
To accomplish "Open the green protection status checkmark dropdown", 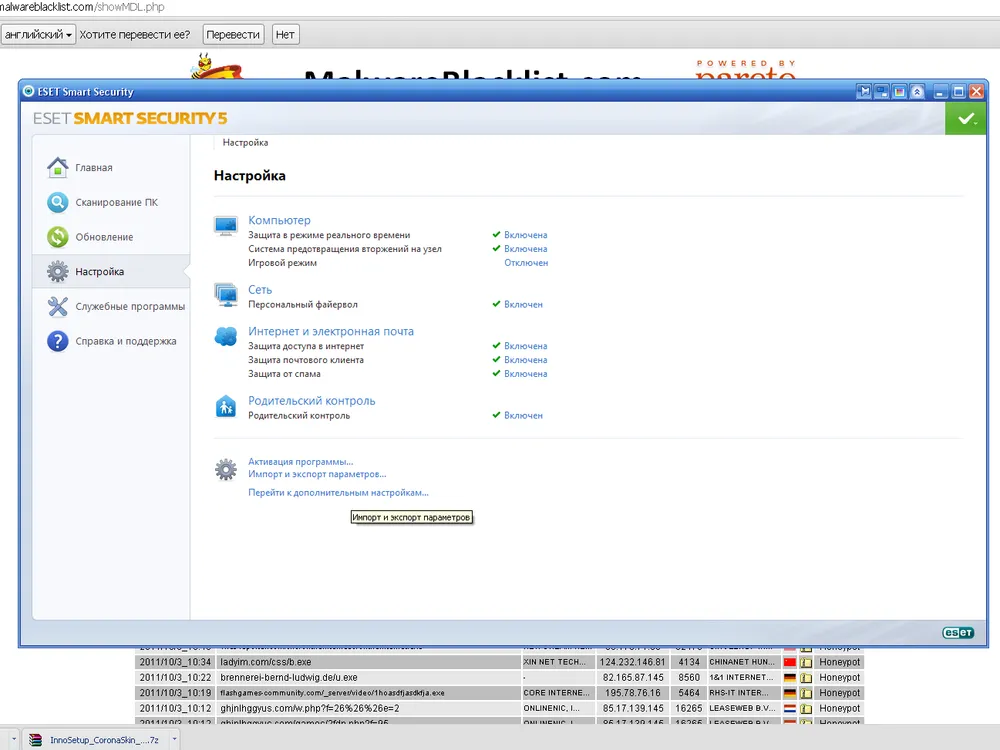I will pos(966,119).
